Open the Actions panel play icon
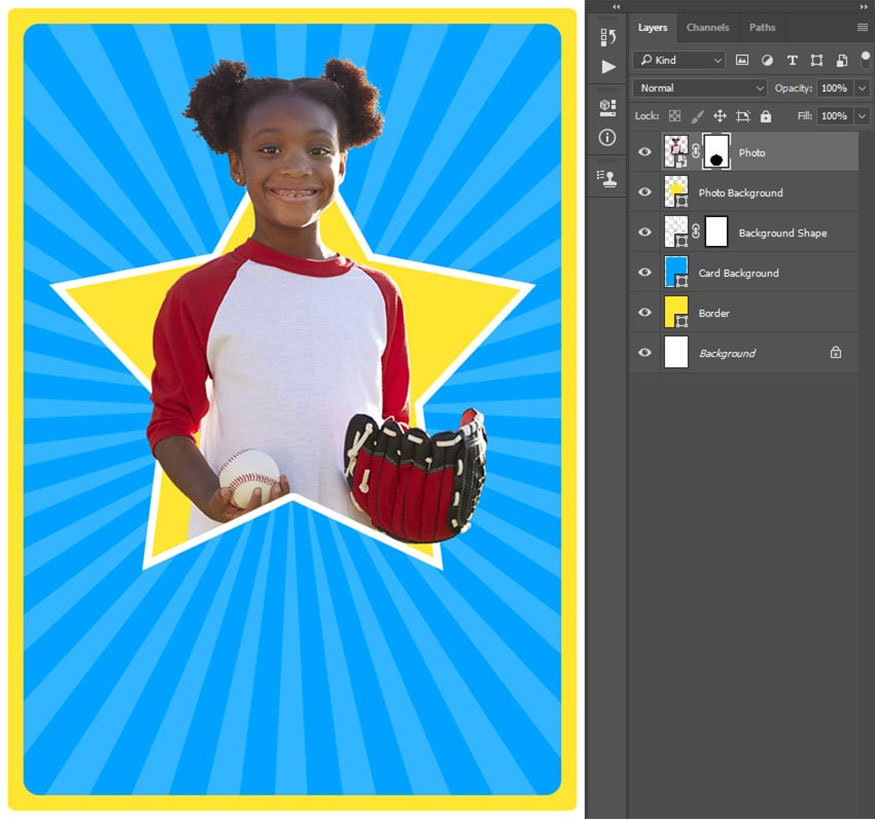The height and width of the screenshot is (819, 875). (608, 67)
